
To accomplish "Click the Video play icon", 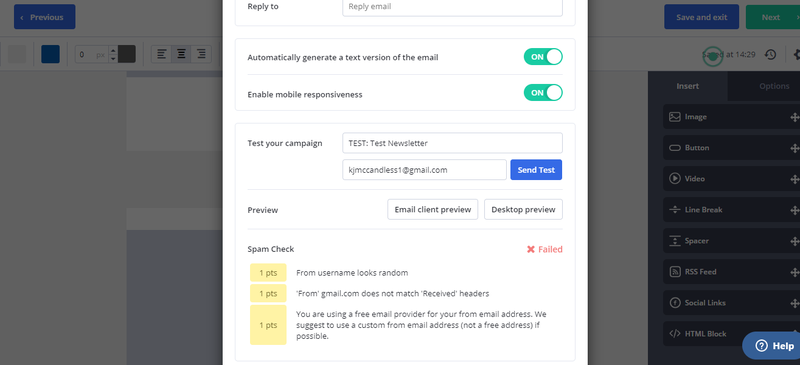I will click(x=674, y=179).
